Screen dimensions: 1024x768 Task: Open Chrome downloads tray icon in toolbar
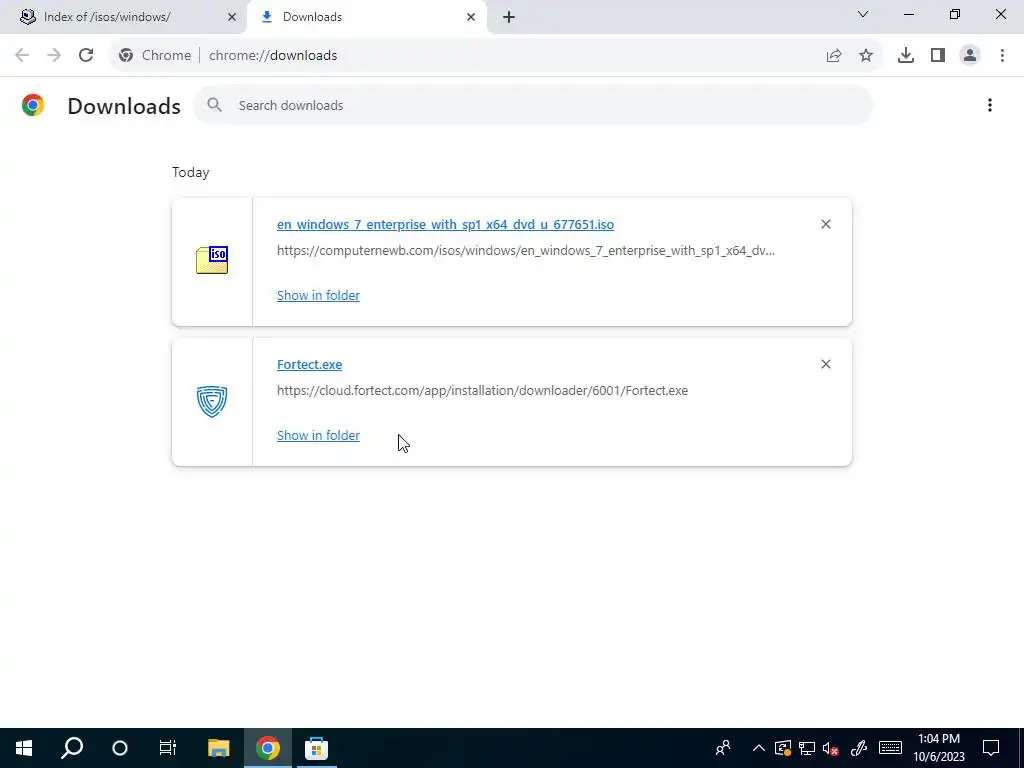[906, 56]
